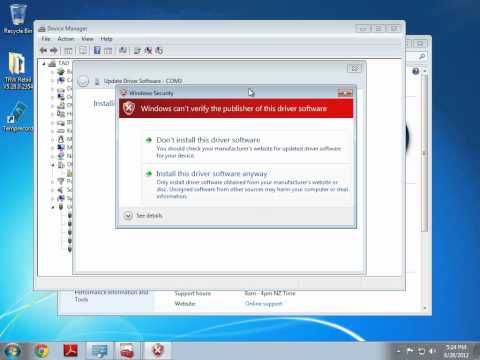Select the TAD computer icon in device tree
Screen dimensions: 480x360
52,63
